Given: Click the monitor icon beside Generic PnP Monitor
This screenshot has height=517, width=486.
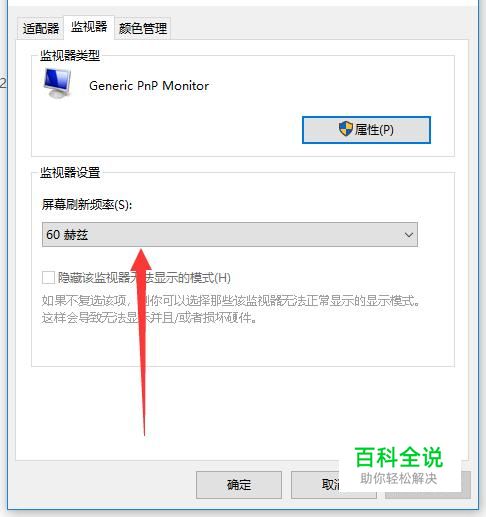Looking at the screenshot, I should [57, 83].
